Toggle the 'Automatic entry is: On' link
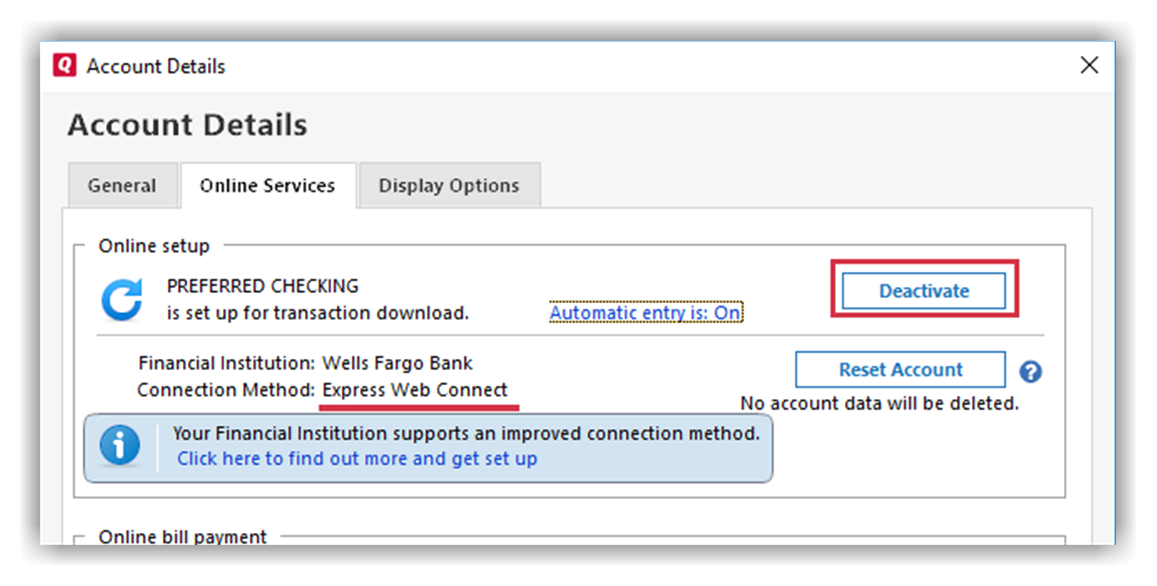The image size is (1157, 586). [646, 313]
